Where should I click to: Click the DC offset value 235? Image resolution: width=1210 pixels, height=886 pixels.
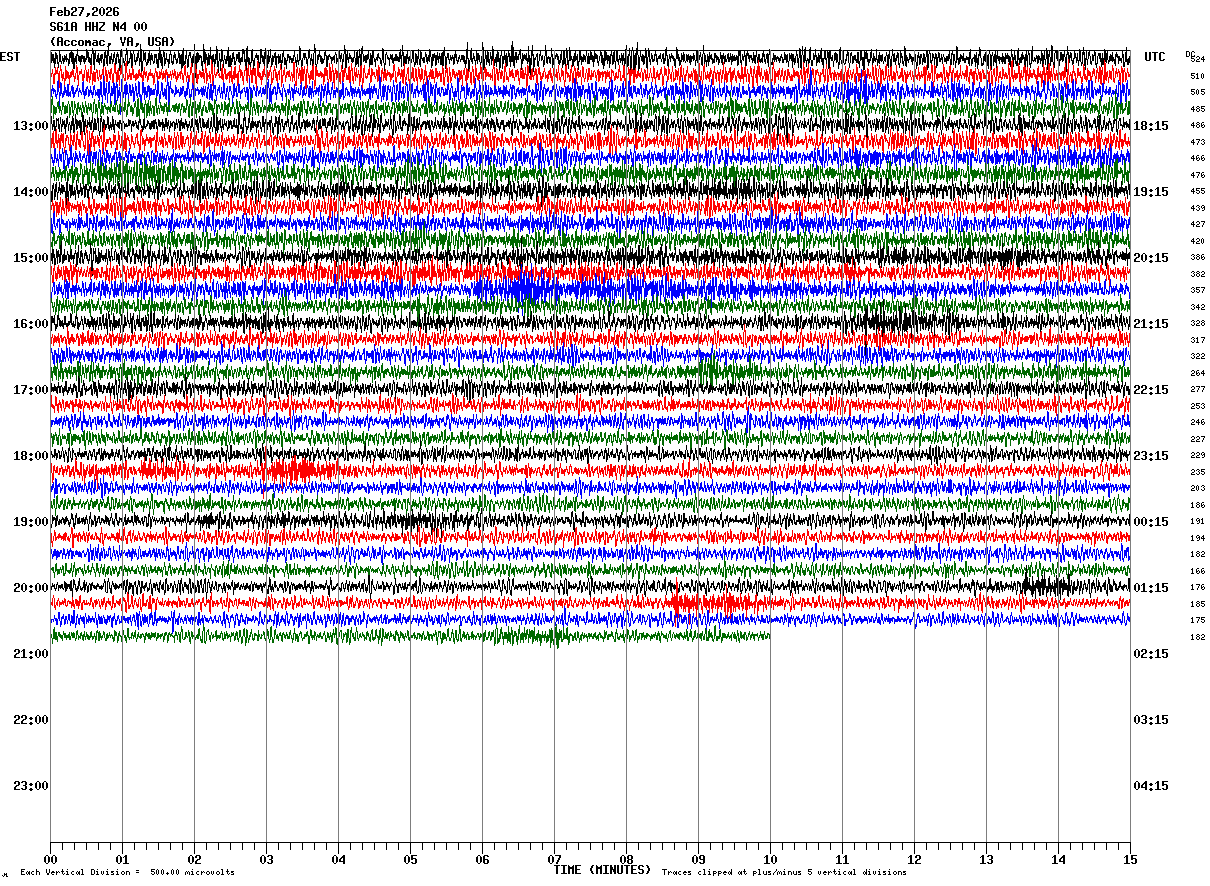(x=1198, y=472)
